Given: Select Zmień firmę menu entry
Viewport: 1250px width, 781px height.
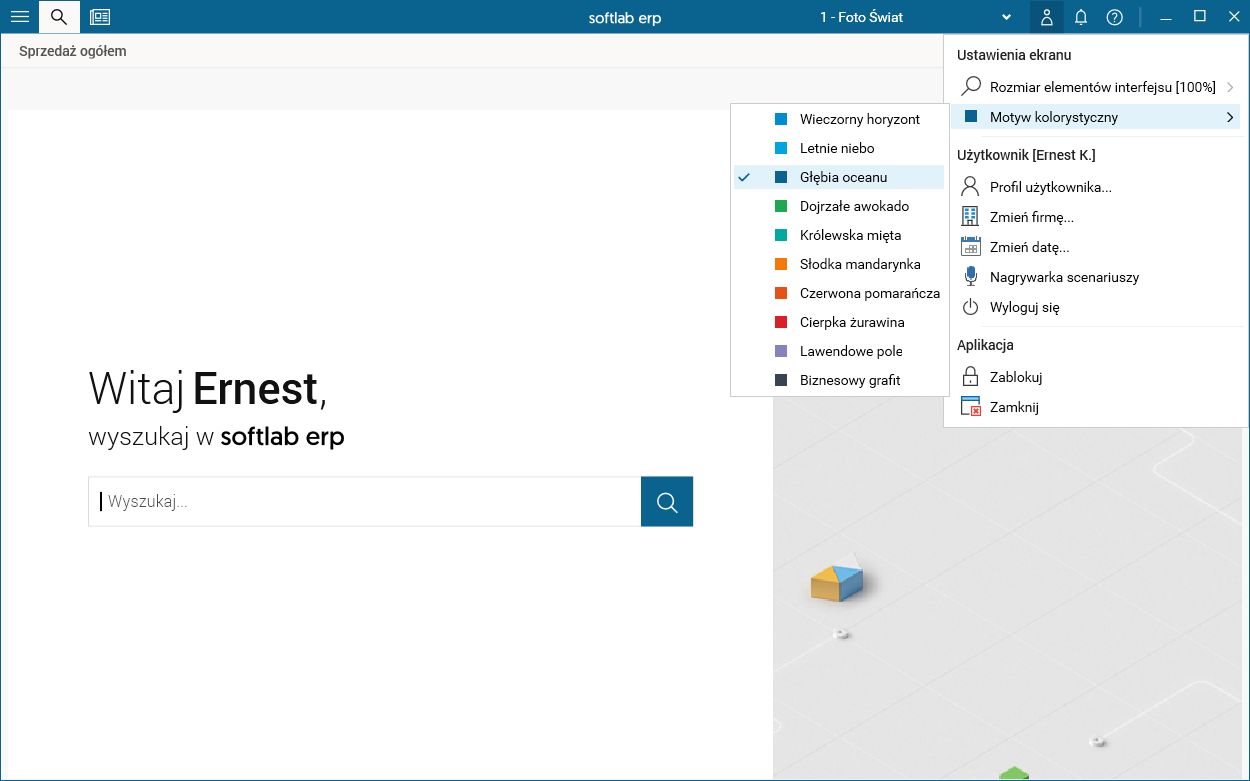Looking at the screenshot, I should 1096,217.
